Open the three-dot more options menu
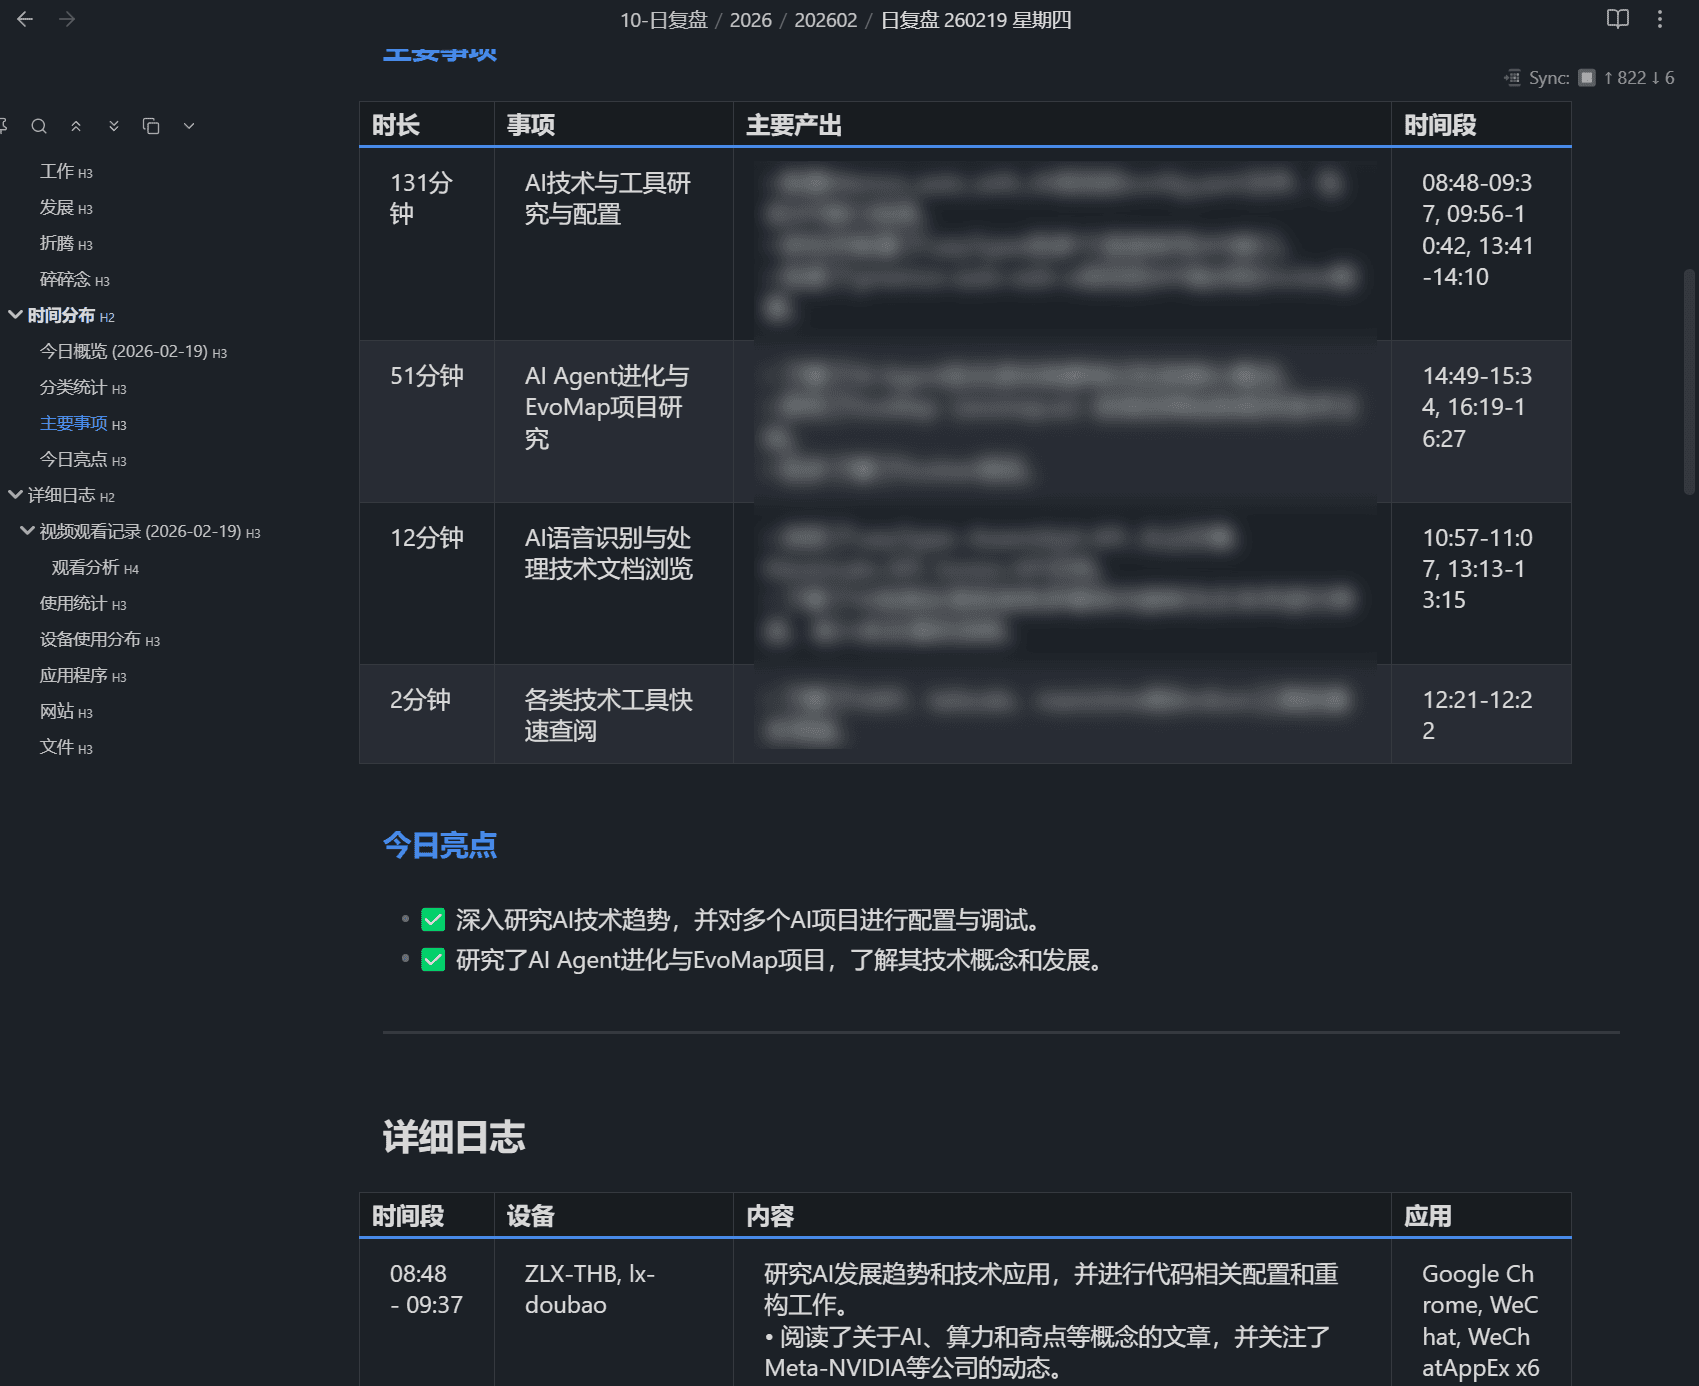Screen dimensions: 1699x1386 point(1661,19)
